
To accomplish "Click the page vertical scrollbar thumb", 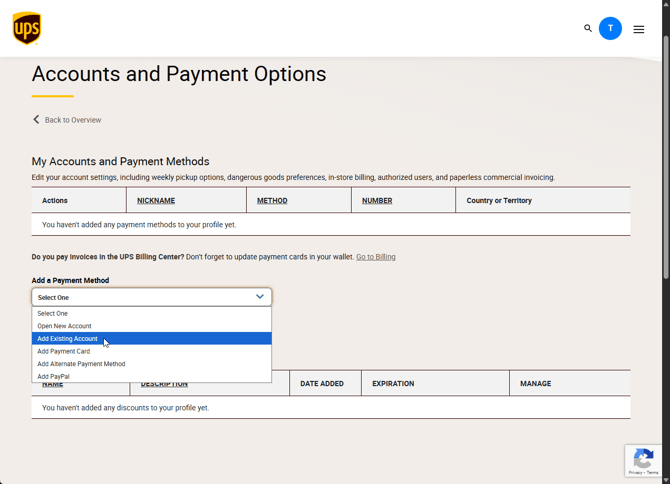I will click(x=666, y=158).
